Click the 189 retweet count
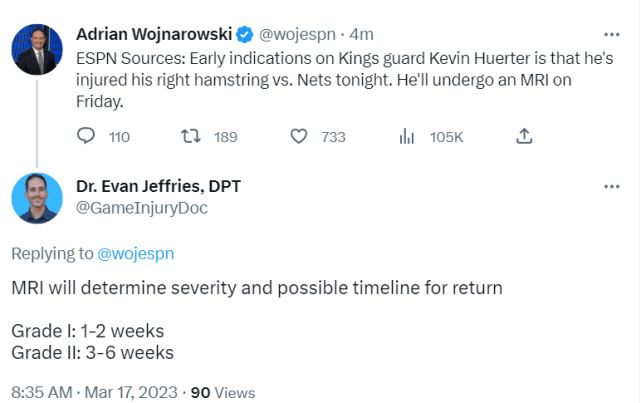 tap(226, 137)
